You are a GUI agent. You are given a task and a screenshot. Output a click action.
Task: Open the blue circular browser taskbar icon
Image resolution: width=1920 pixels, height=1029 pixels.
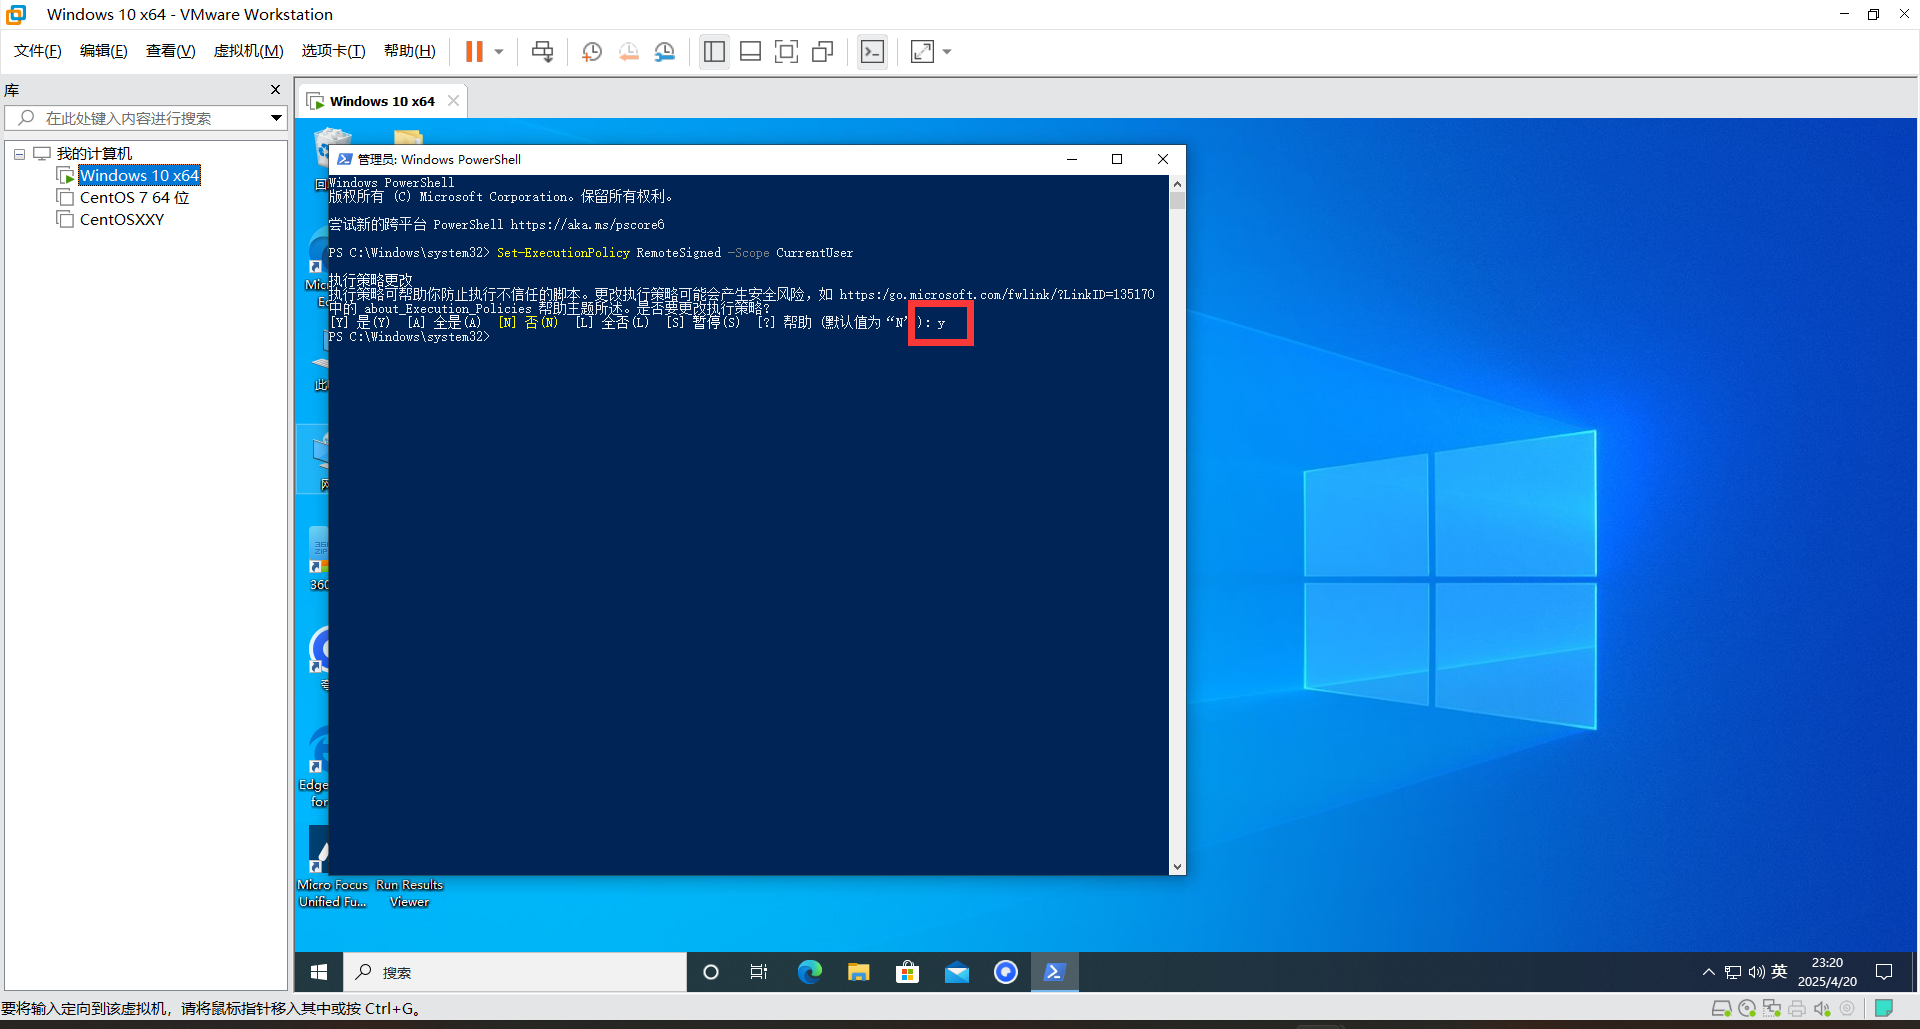point(1006,972)
